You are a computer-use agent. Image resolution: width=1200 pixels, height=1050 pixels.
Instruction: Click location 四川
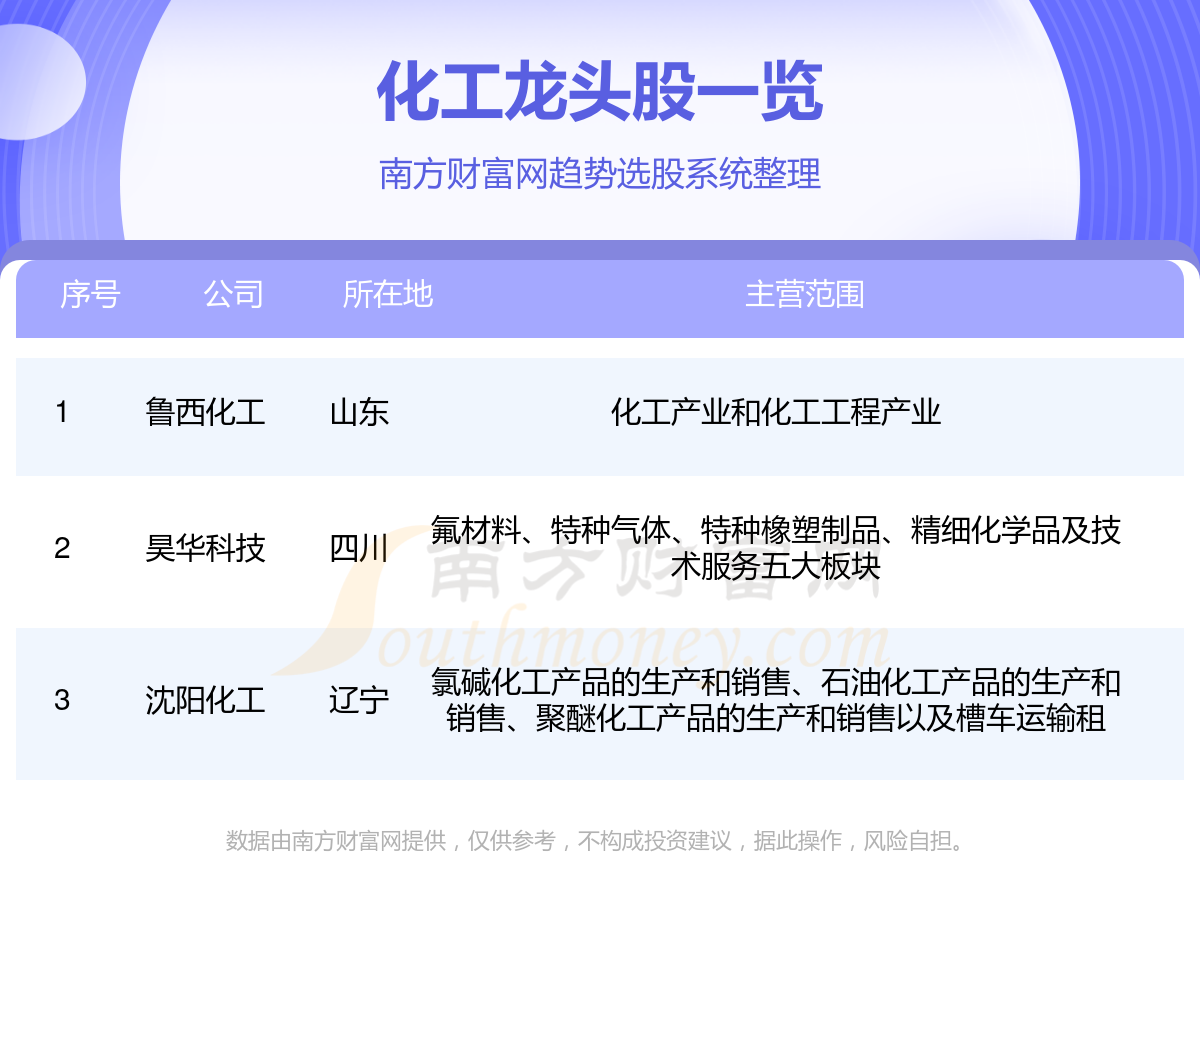(359, 548)
